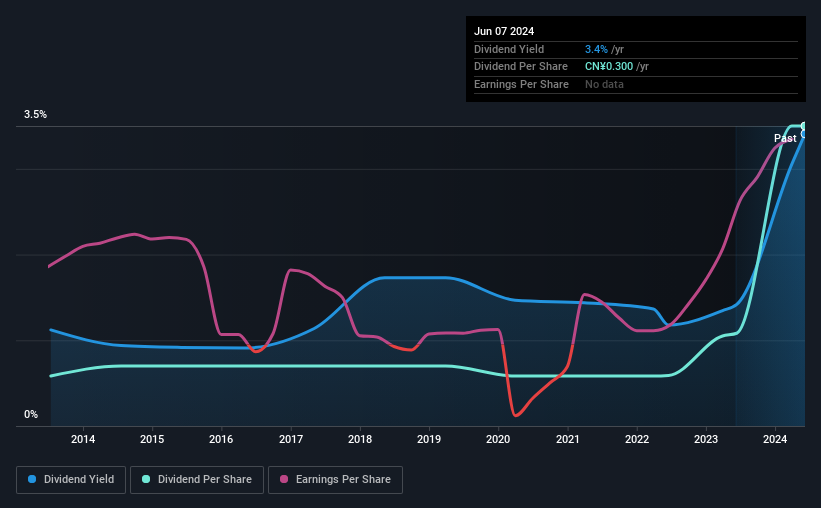Click the 'No data' earnings tooltip value

[x=604, y=84]
